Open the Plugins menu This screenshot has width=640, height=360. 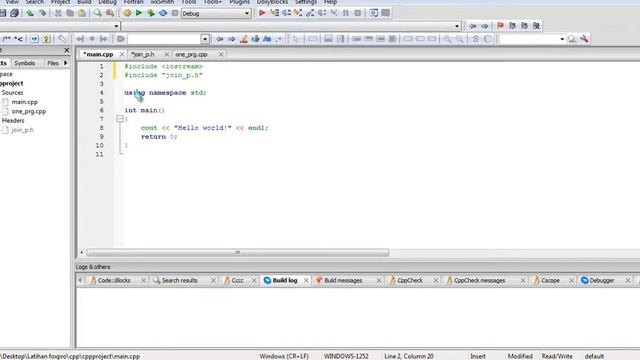coord(239,2)
